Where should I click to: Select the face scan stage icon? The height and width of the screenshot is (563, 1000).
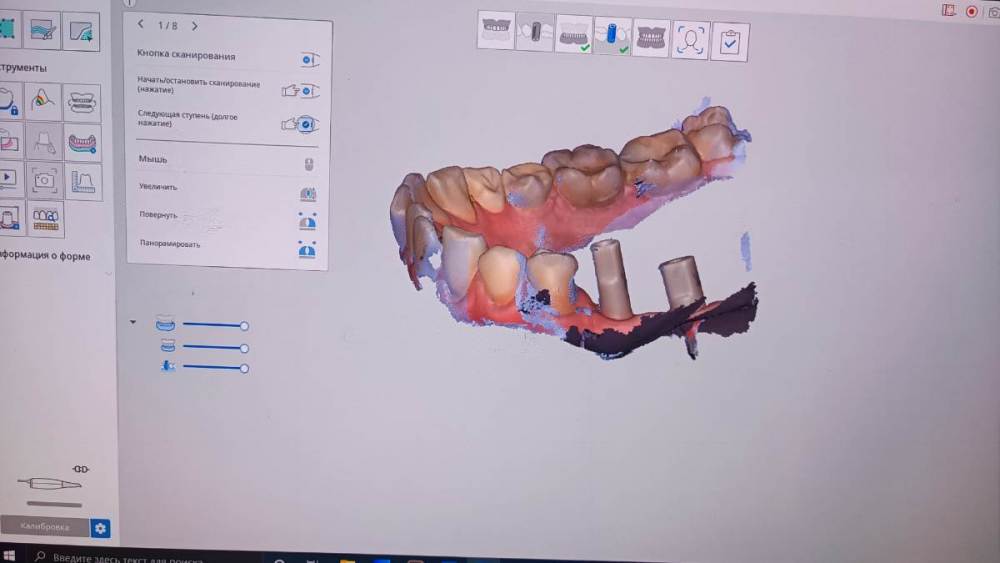[x=690, y=40]
